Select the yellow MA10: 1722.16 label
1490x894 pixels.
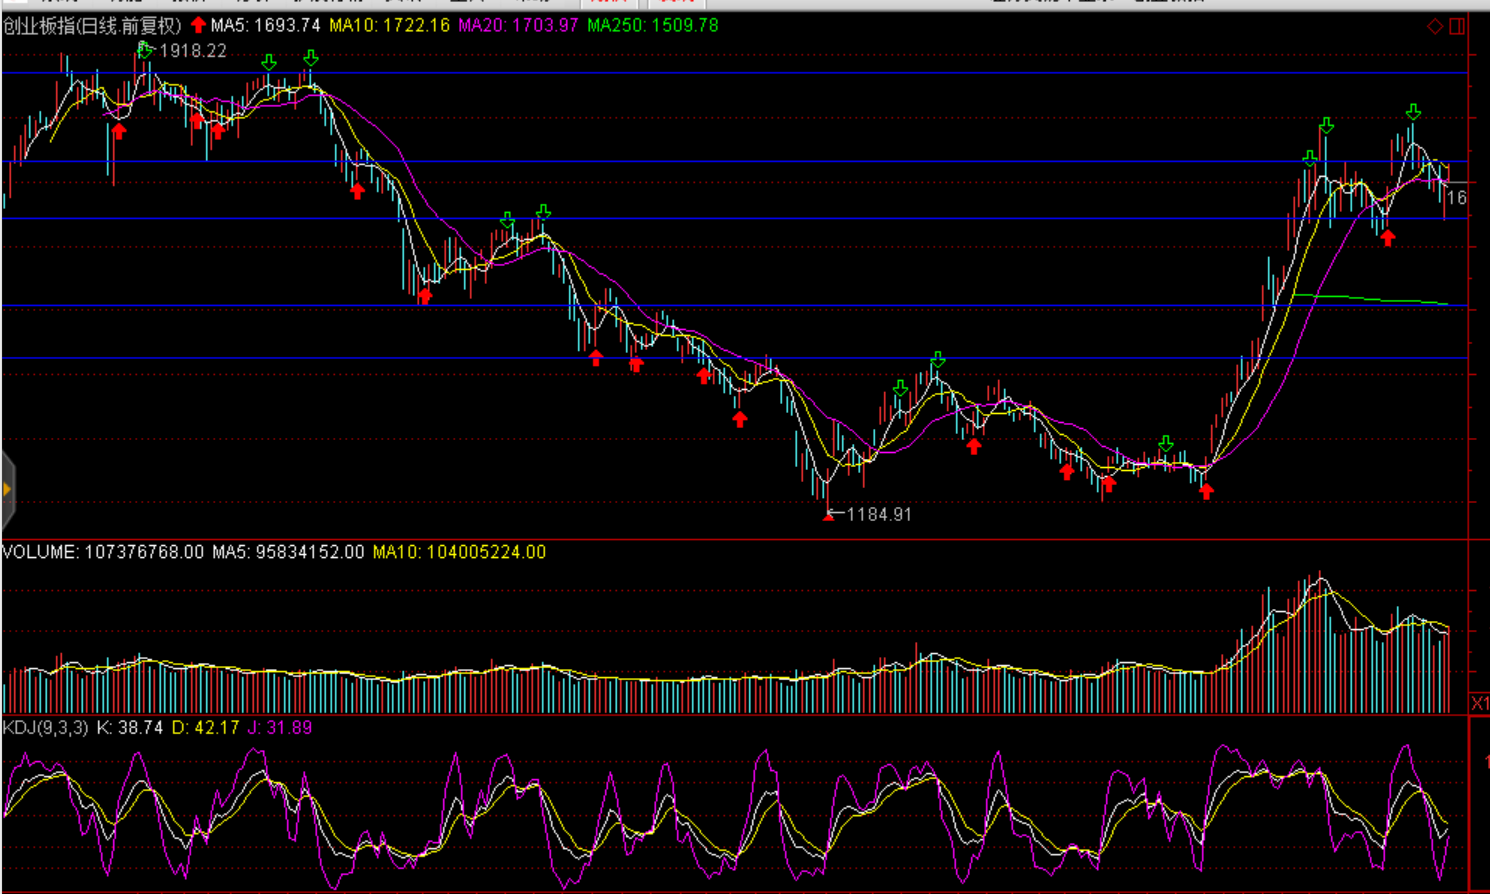pos(389,26)
